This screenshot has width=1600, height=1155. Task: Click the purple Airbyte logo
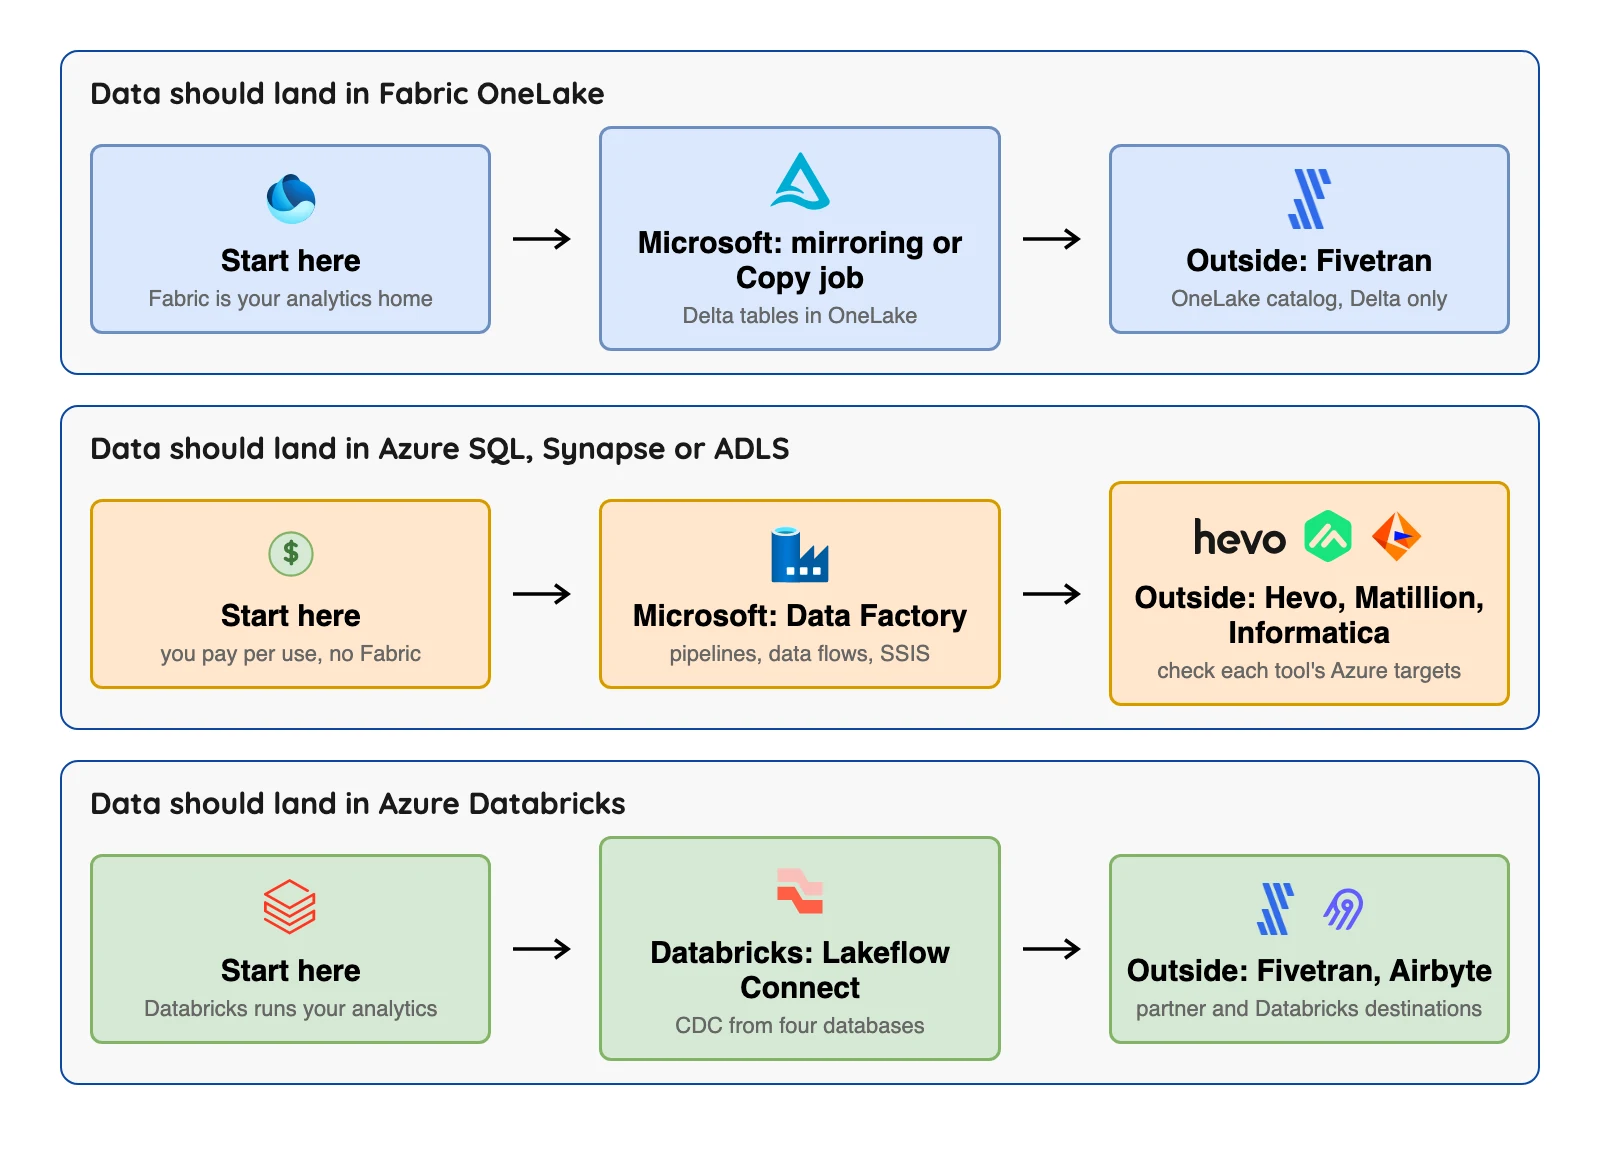point(1343,909)
